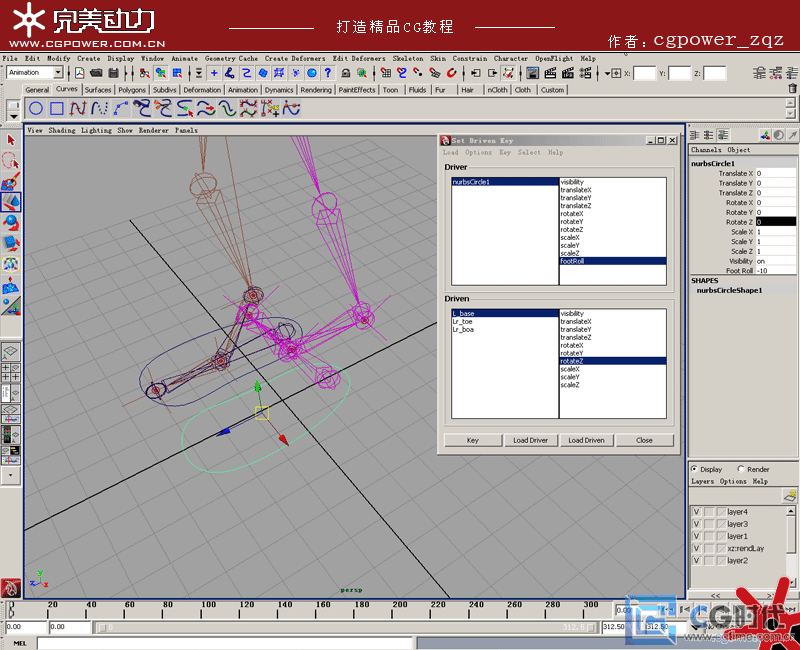
Task: Open the viewport Shading menu
Action: (62, 131)
